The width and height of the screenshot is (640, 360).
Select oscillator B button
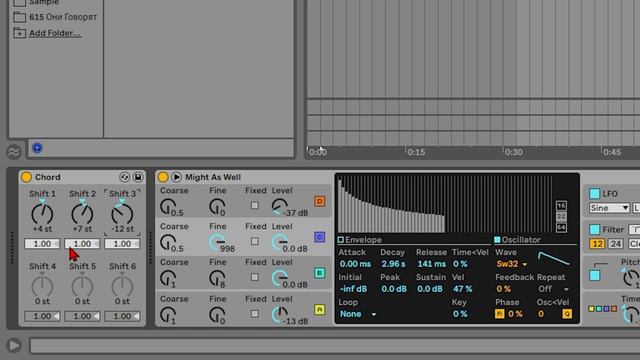point(320,273)
